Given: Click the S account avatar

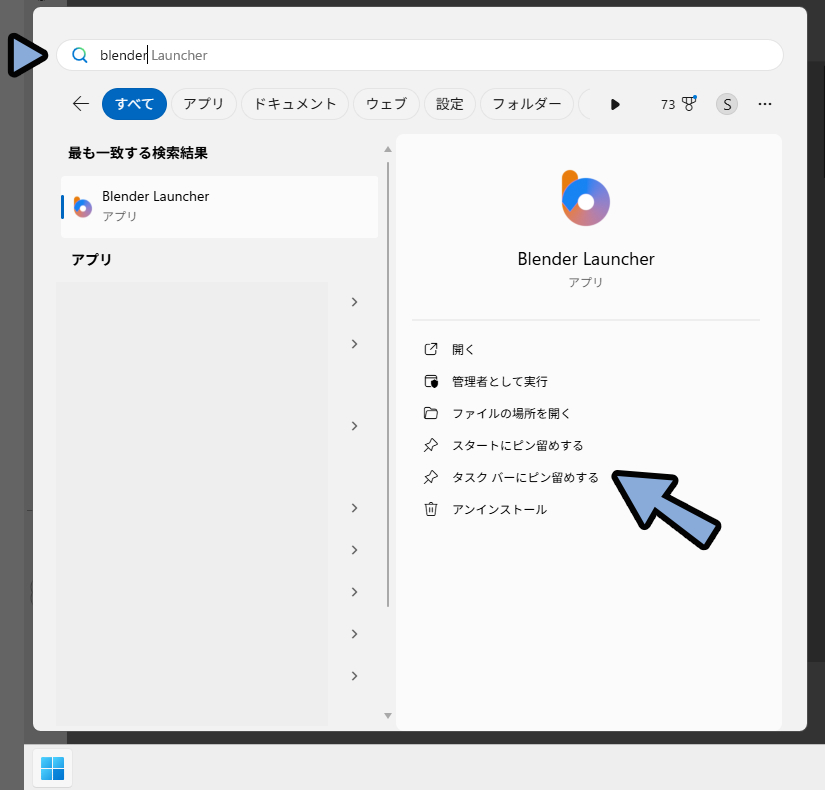Looking at the screenshot, I should click(727, 104).
